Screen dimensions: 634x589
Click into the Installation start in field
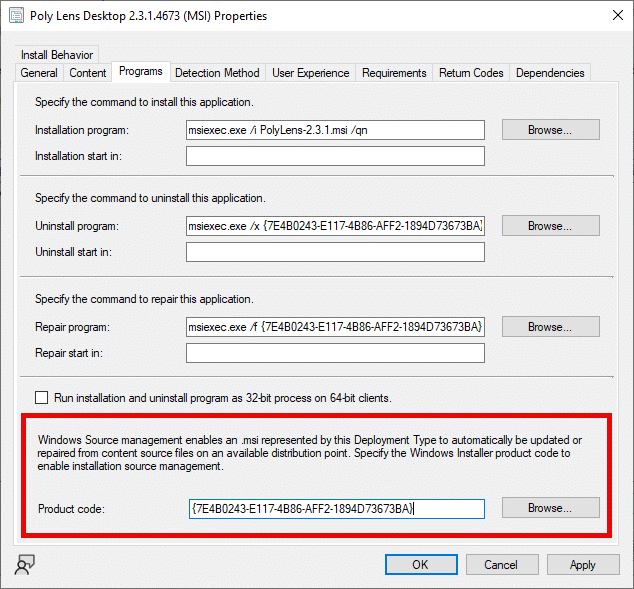pos(335,156)
